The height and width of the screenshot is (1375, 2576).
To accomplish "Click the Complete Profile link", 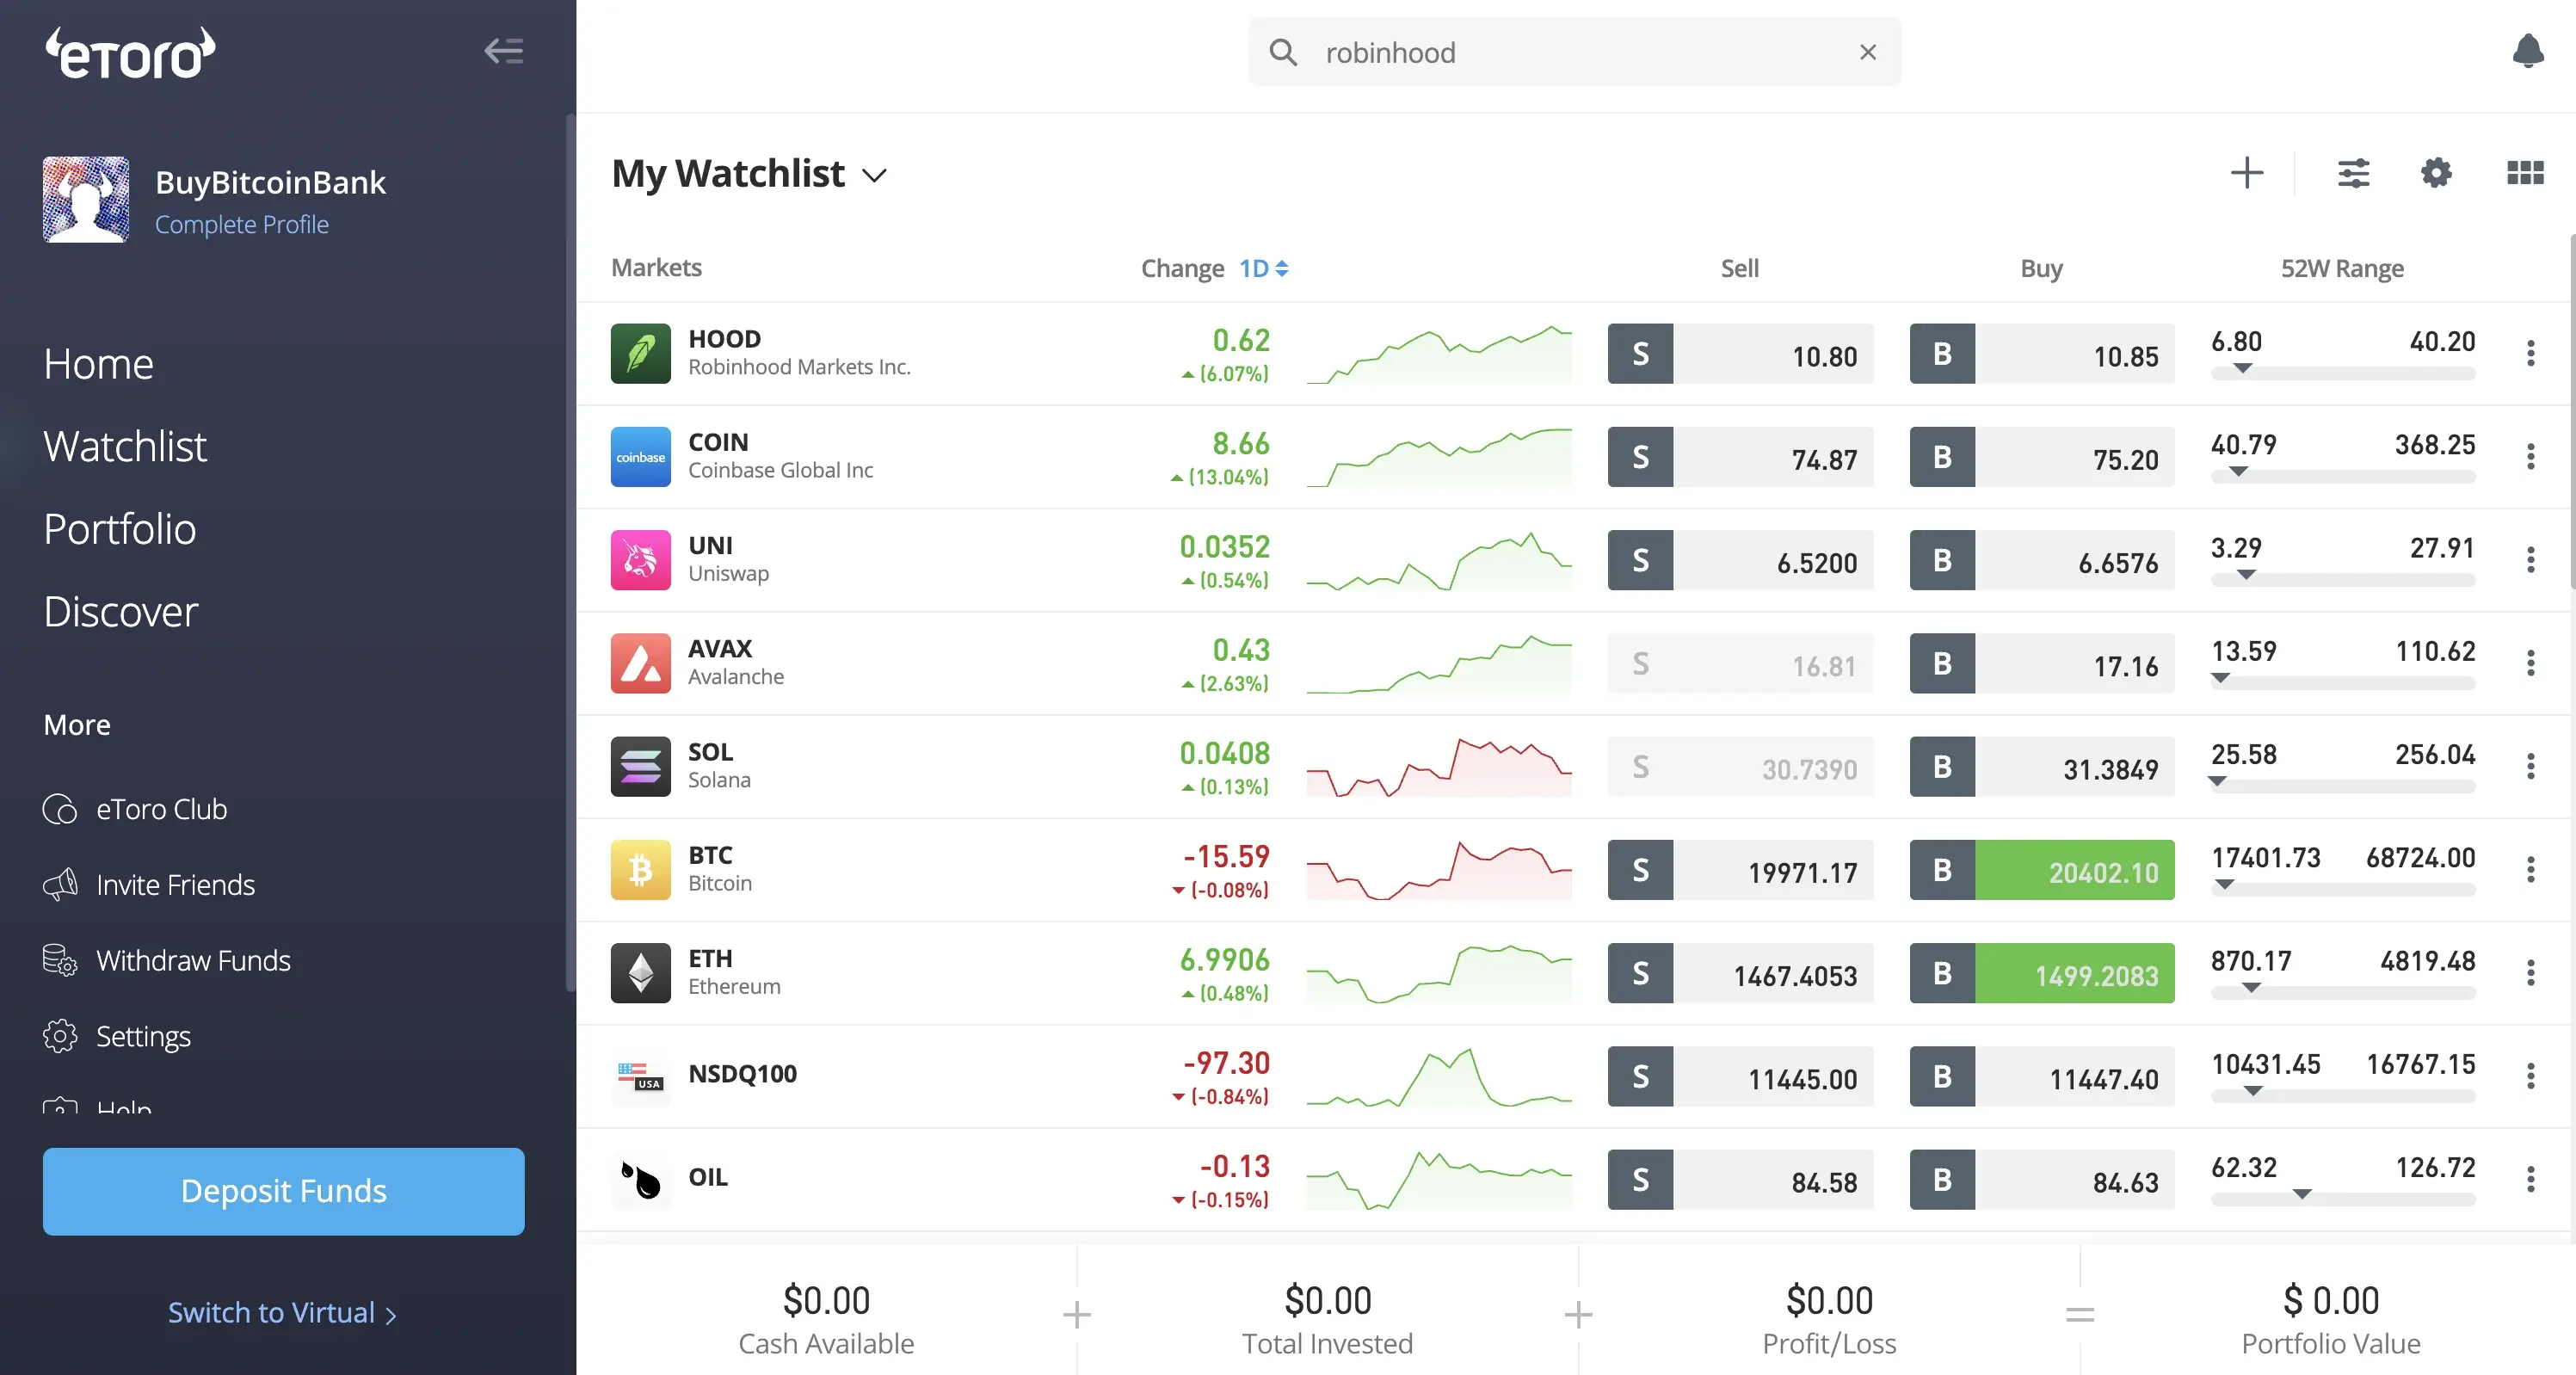I will (241, 224).
